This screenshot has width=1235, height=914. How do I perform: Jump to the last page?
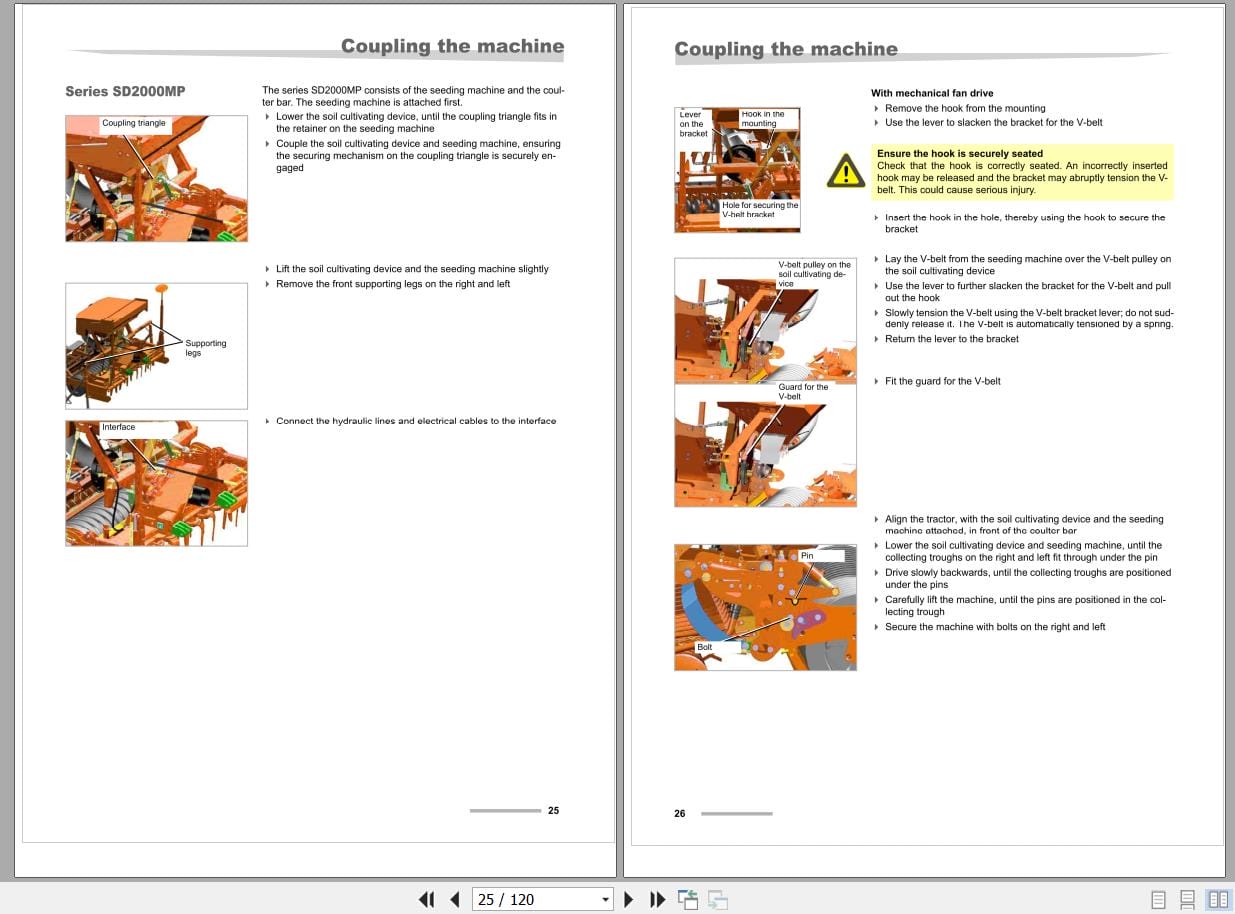657,899
